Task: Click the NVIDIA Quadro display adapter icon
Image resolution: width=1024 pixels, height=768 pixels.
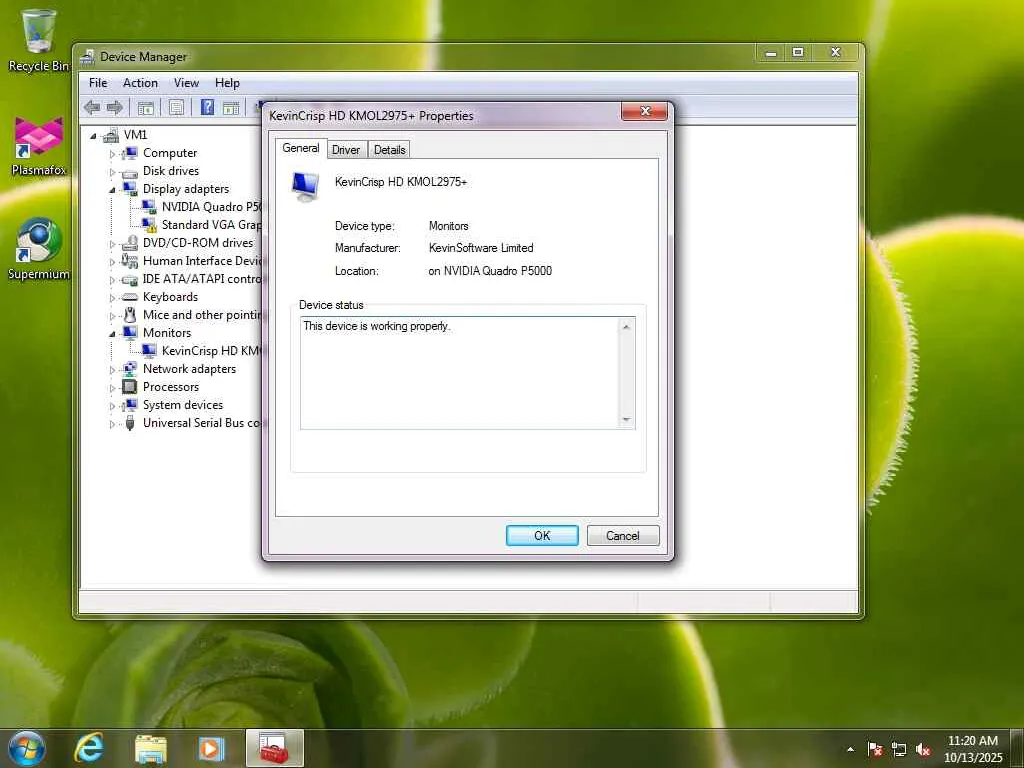Action: point(149,207)
